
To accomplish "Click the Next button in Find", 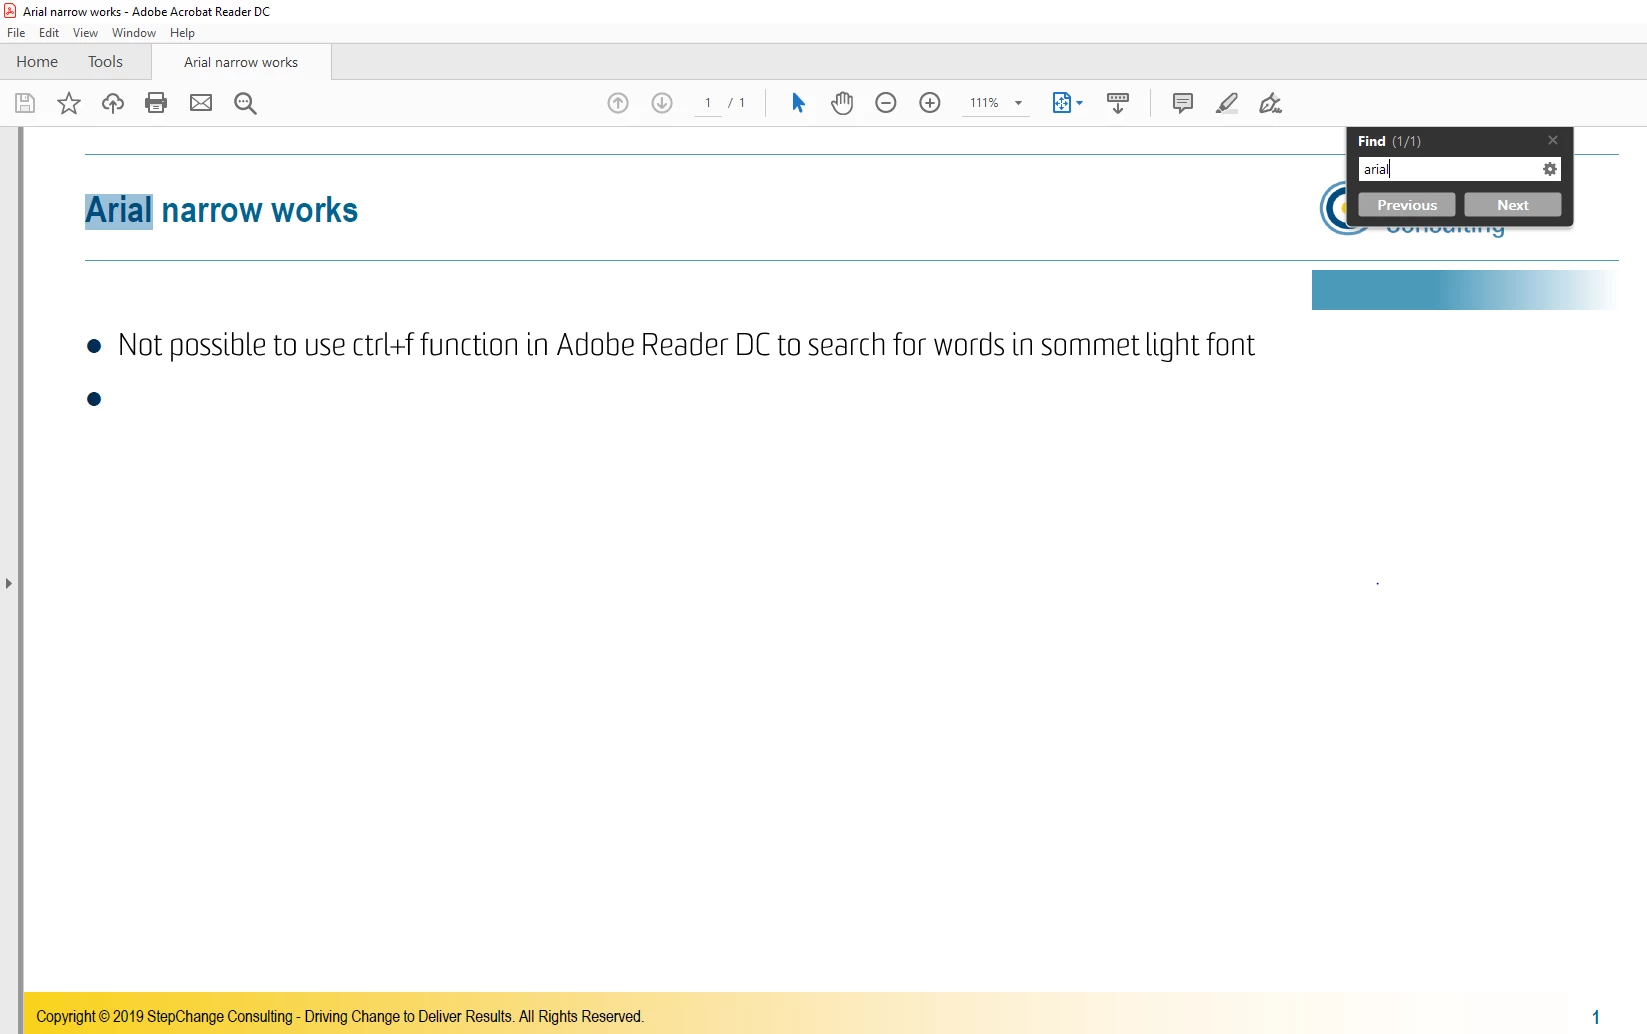I will coord(1513,205).
